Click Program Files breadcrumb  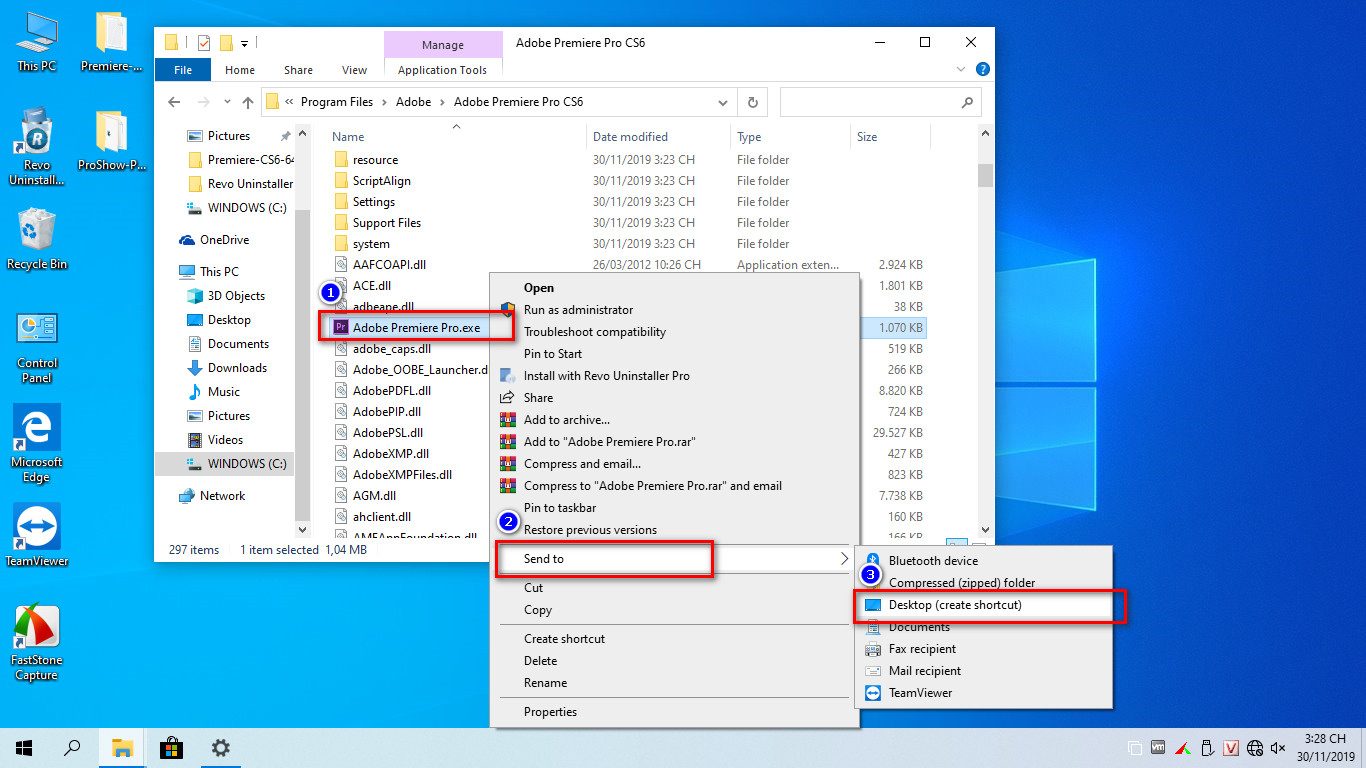point(336,102)
